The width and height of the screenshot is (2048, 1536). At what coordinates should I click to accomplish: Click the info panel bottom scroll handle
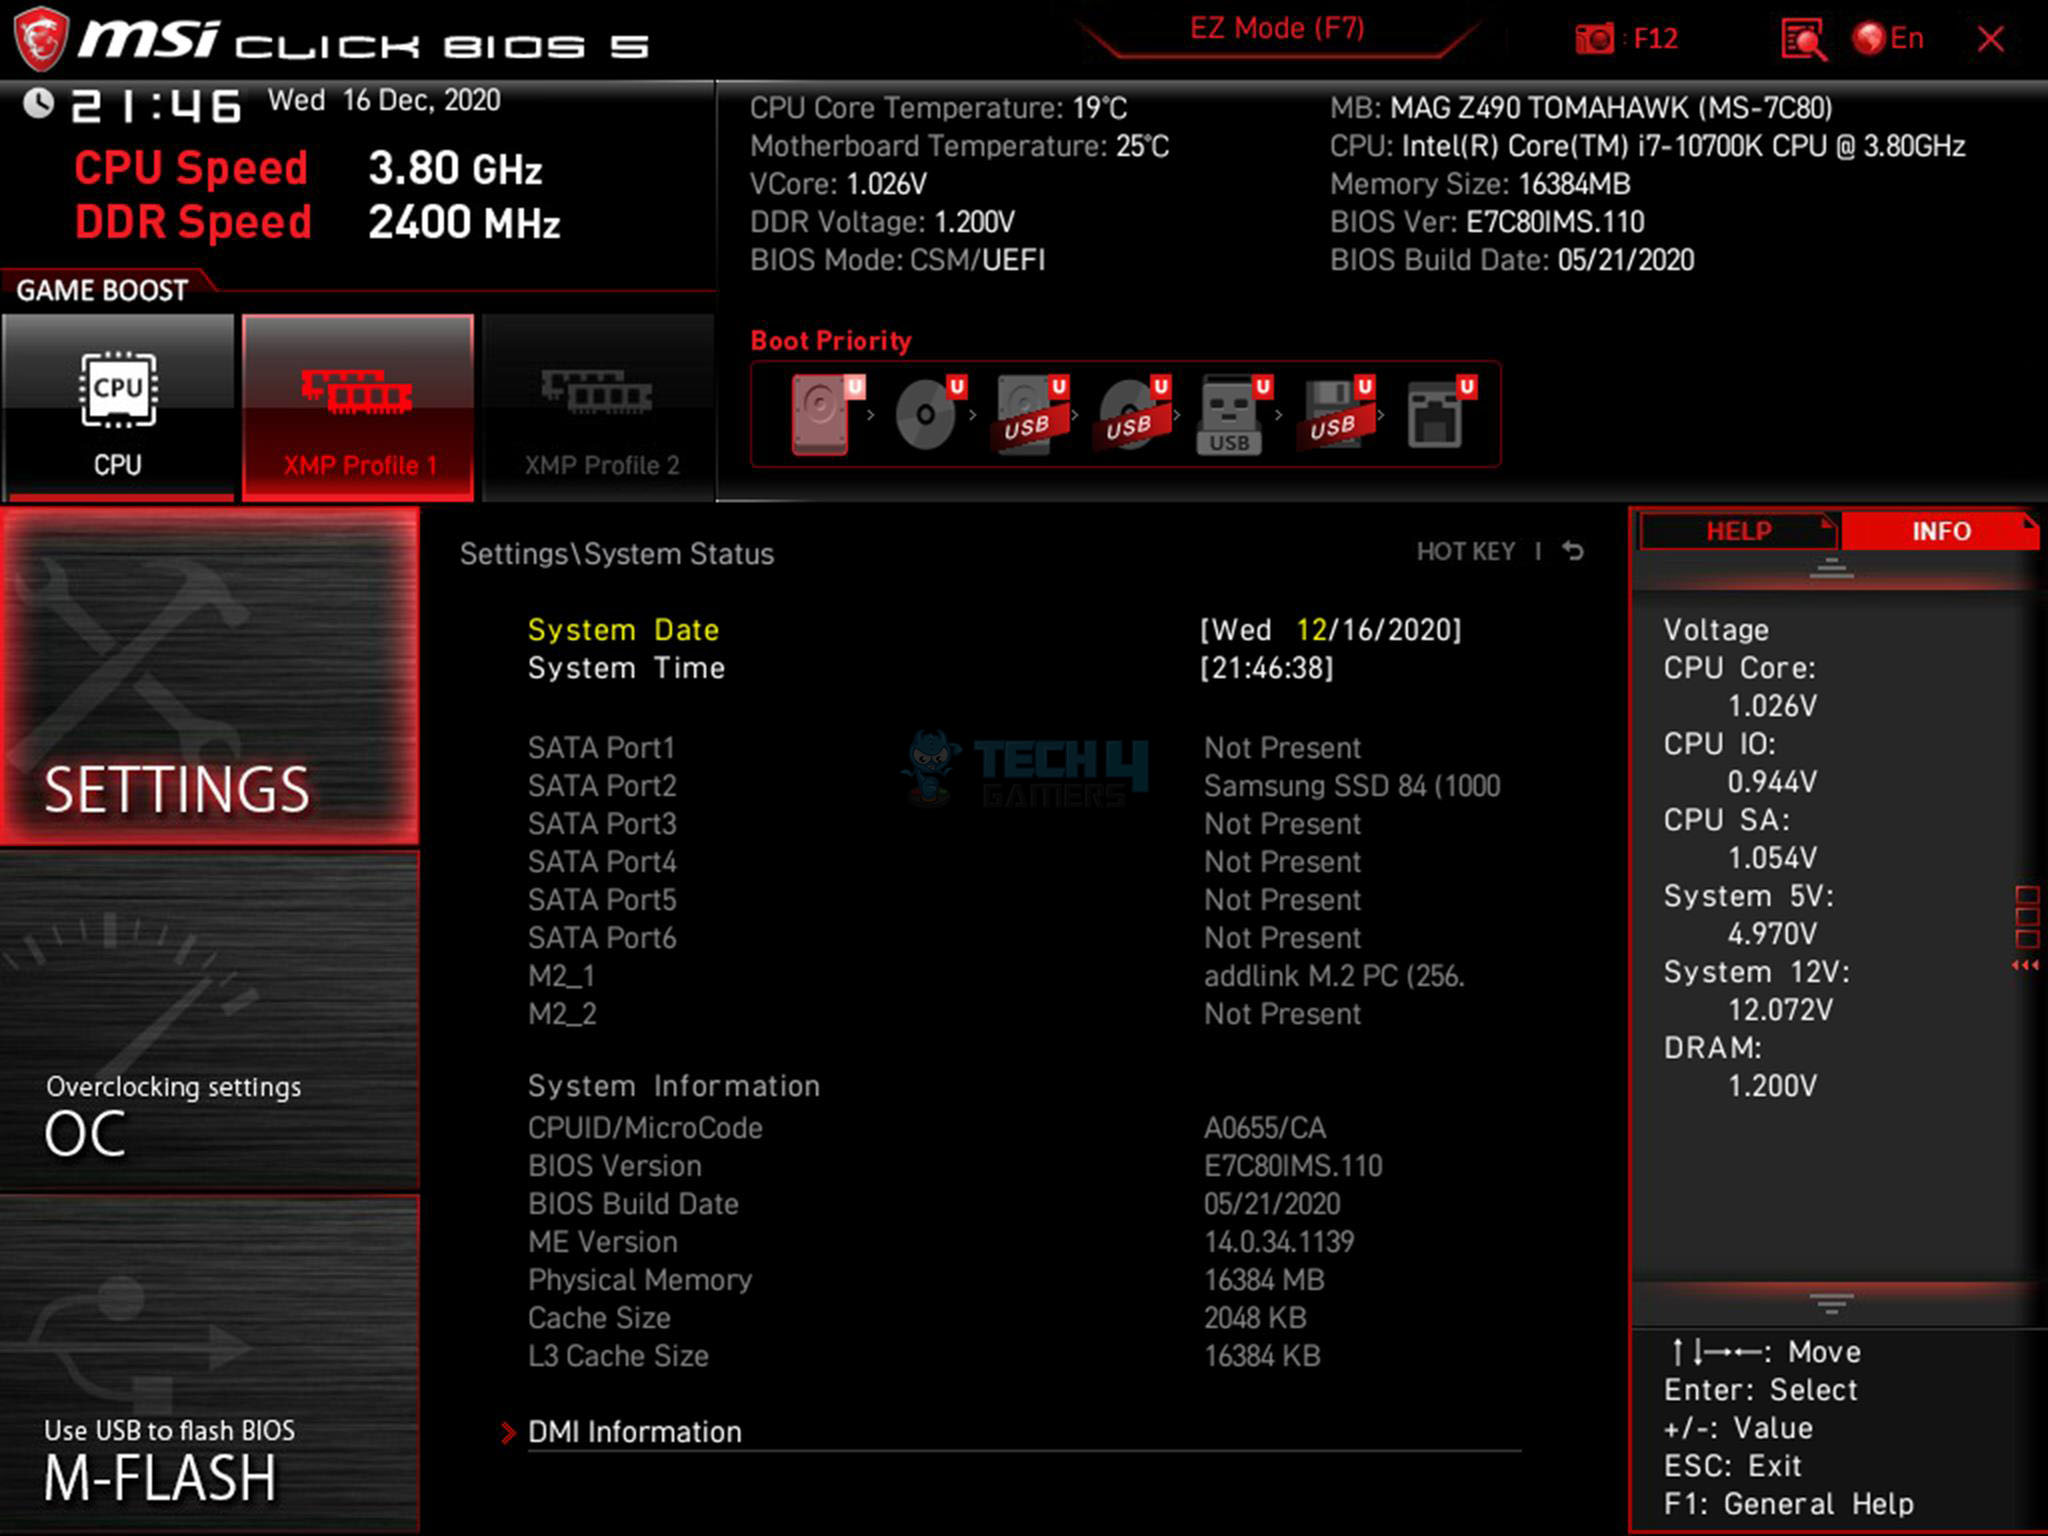click(x=1832, y=1303)
